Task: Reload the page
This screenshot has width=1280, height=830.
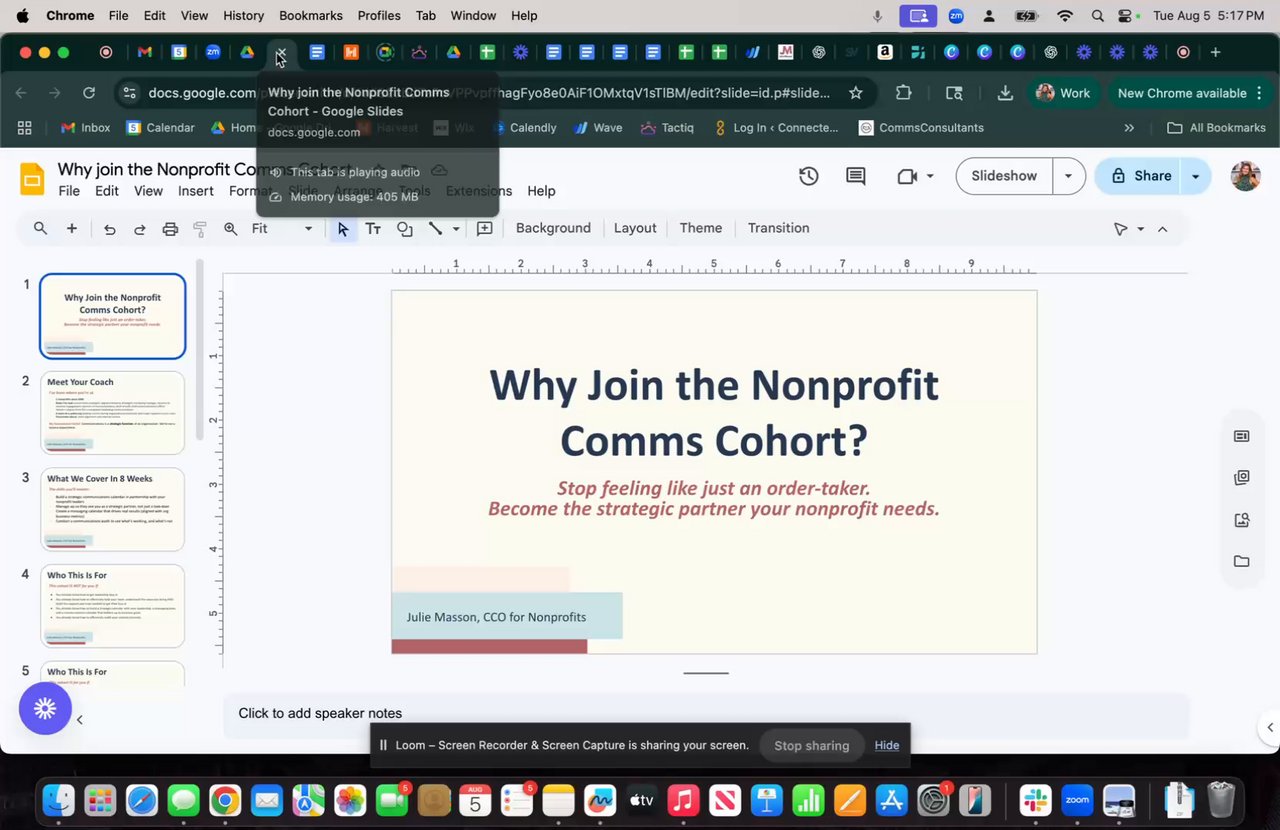Action: (x=89, y=93)
